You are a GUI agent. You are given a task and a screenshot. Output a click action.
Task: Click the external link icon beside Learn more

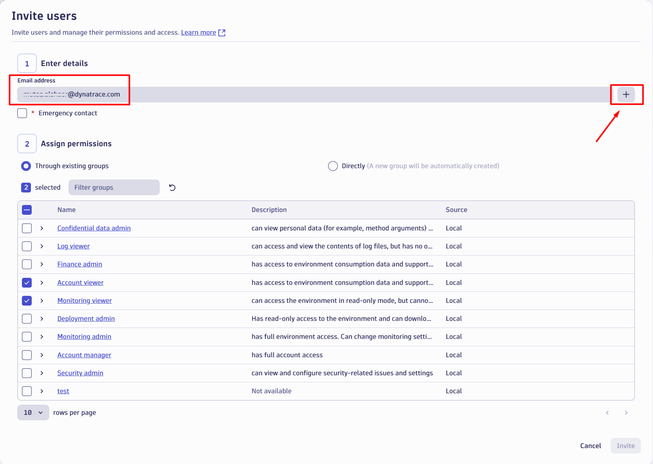tap(222, 33)
